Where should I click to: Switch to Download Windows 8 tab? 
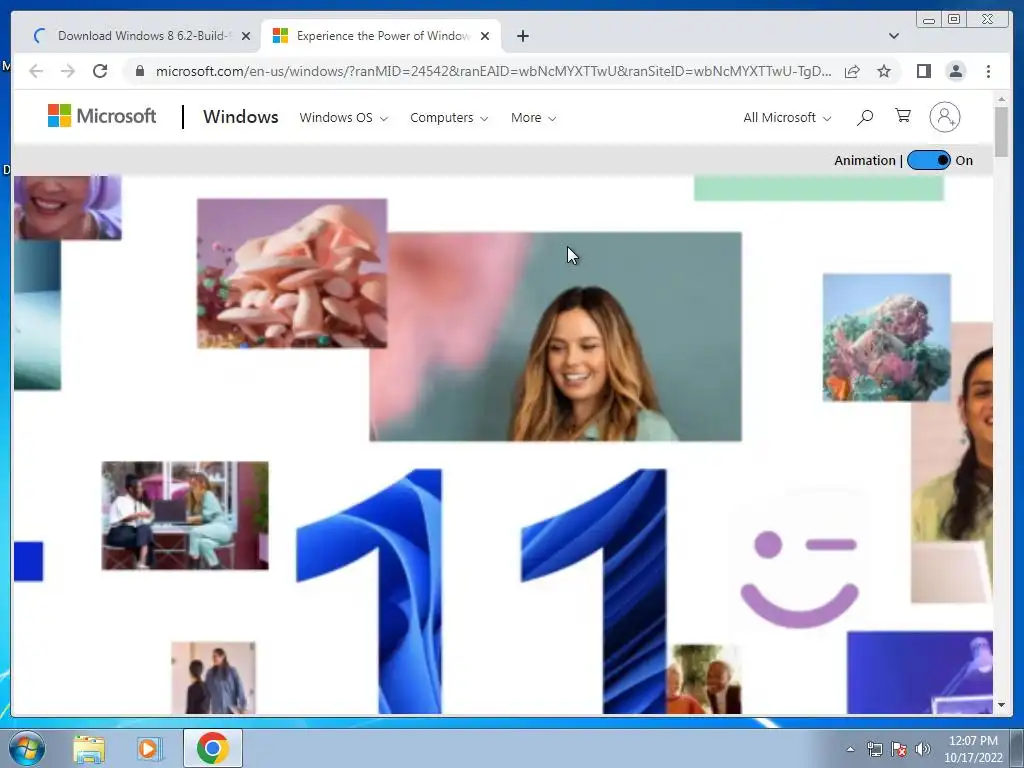tap(139, 36)
